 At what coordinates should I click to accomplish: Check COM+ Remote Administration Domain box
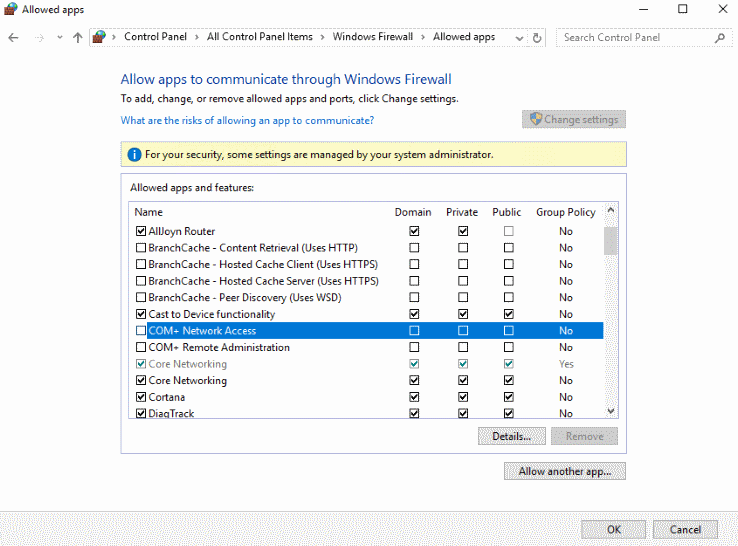pyautogui.click(x=414, y=347)
